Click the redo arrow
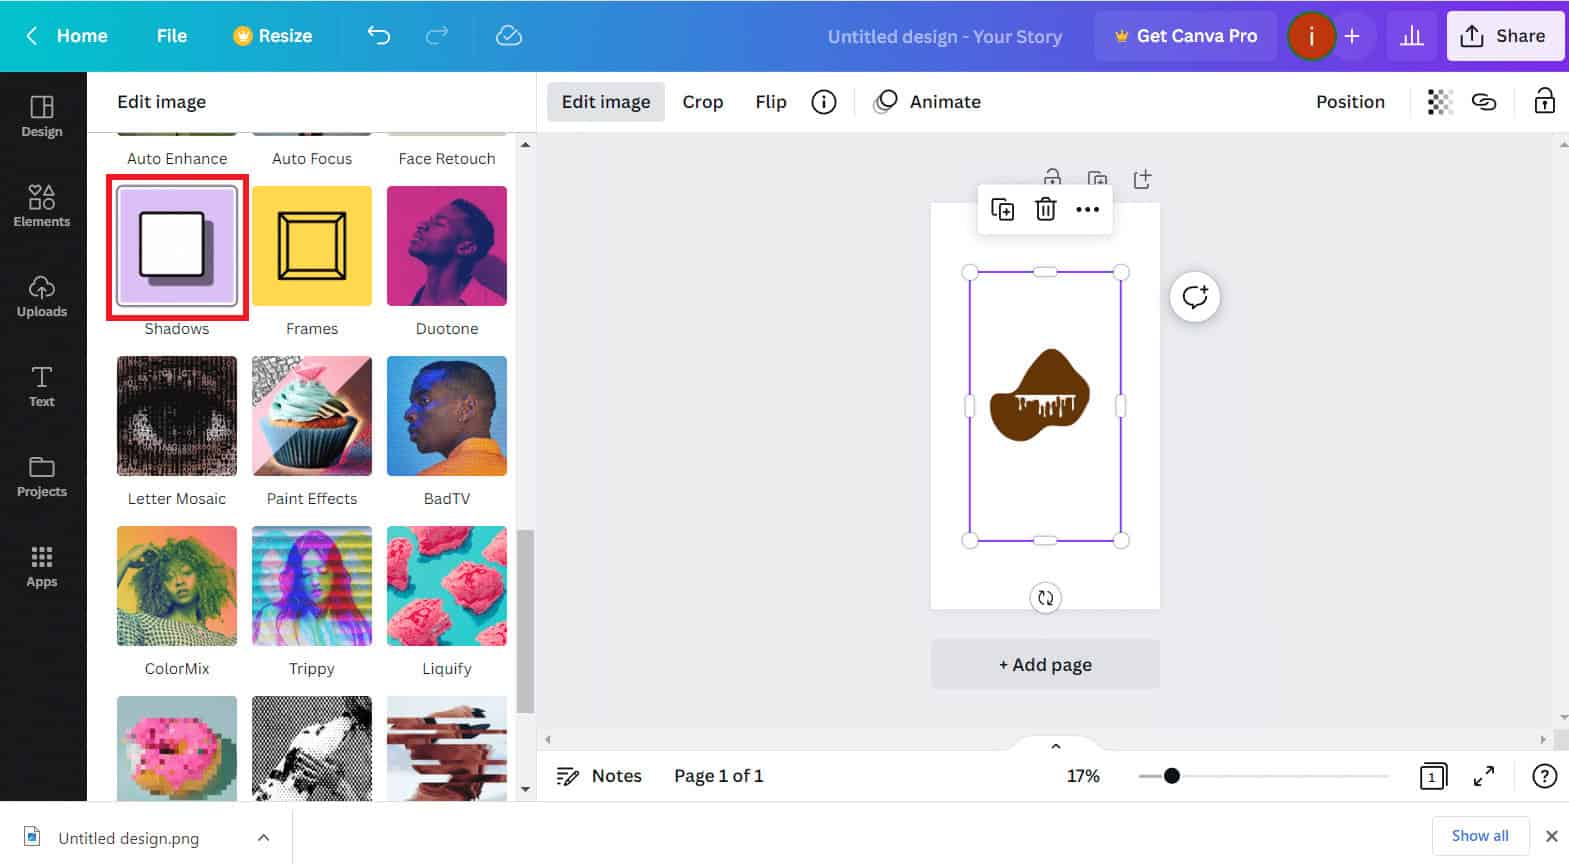Screen dimensions: 1569x864 (x=437, y=36)
